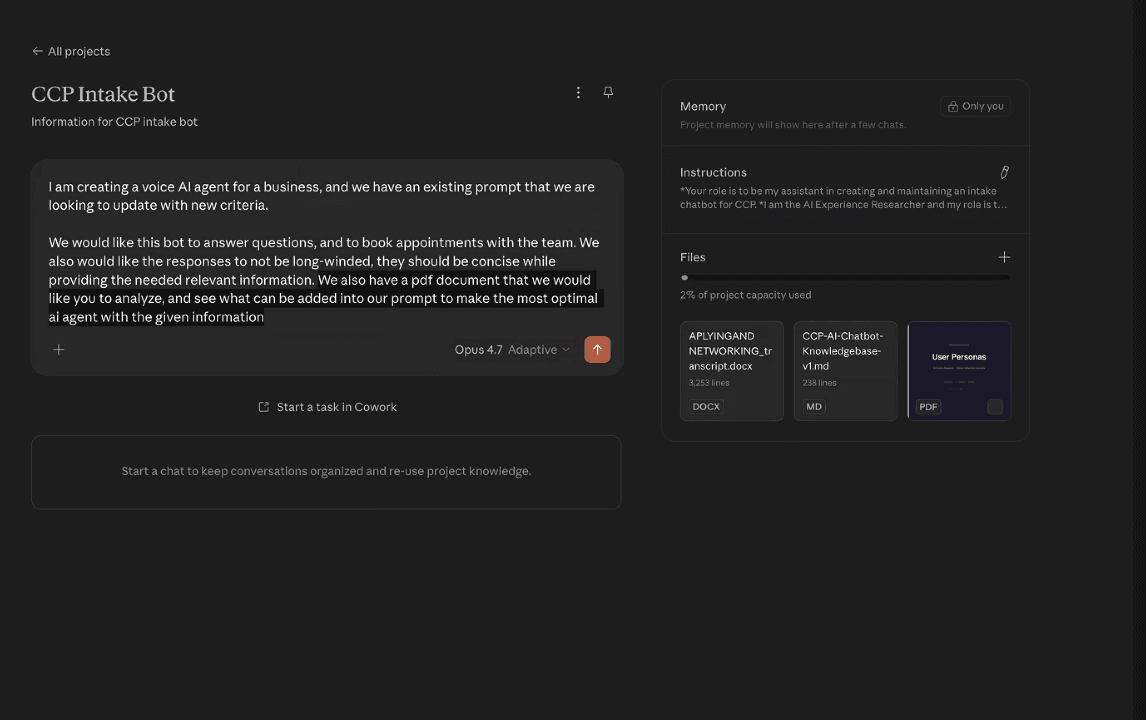Select the checkbox on the PDF file card
The width and height of the screenshot is (1146, 720).
[x=995, y=407]
